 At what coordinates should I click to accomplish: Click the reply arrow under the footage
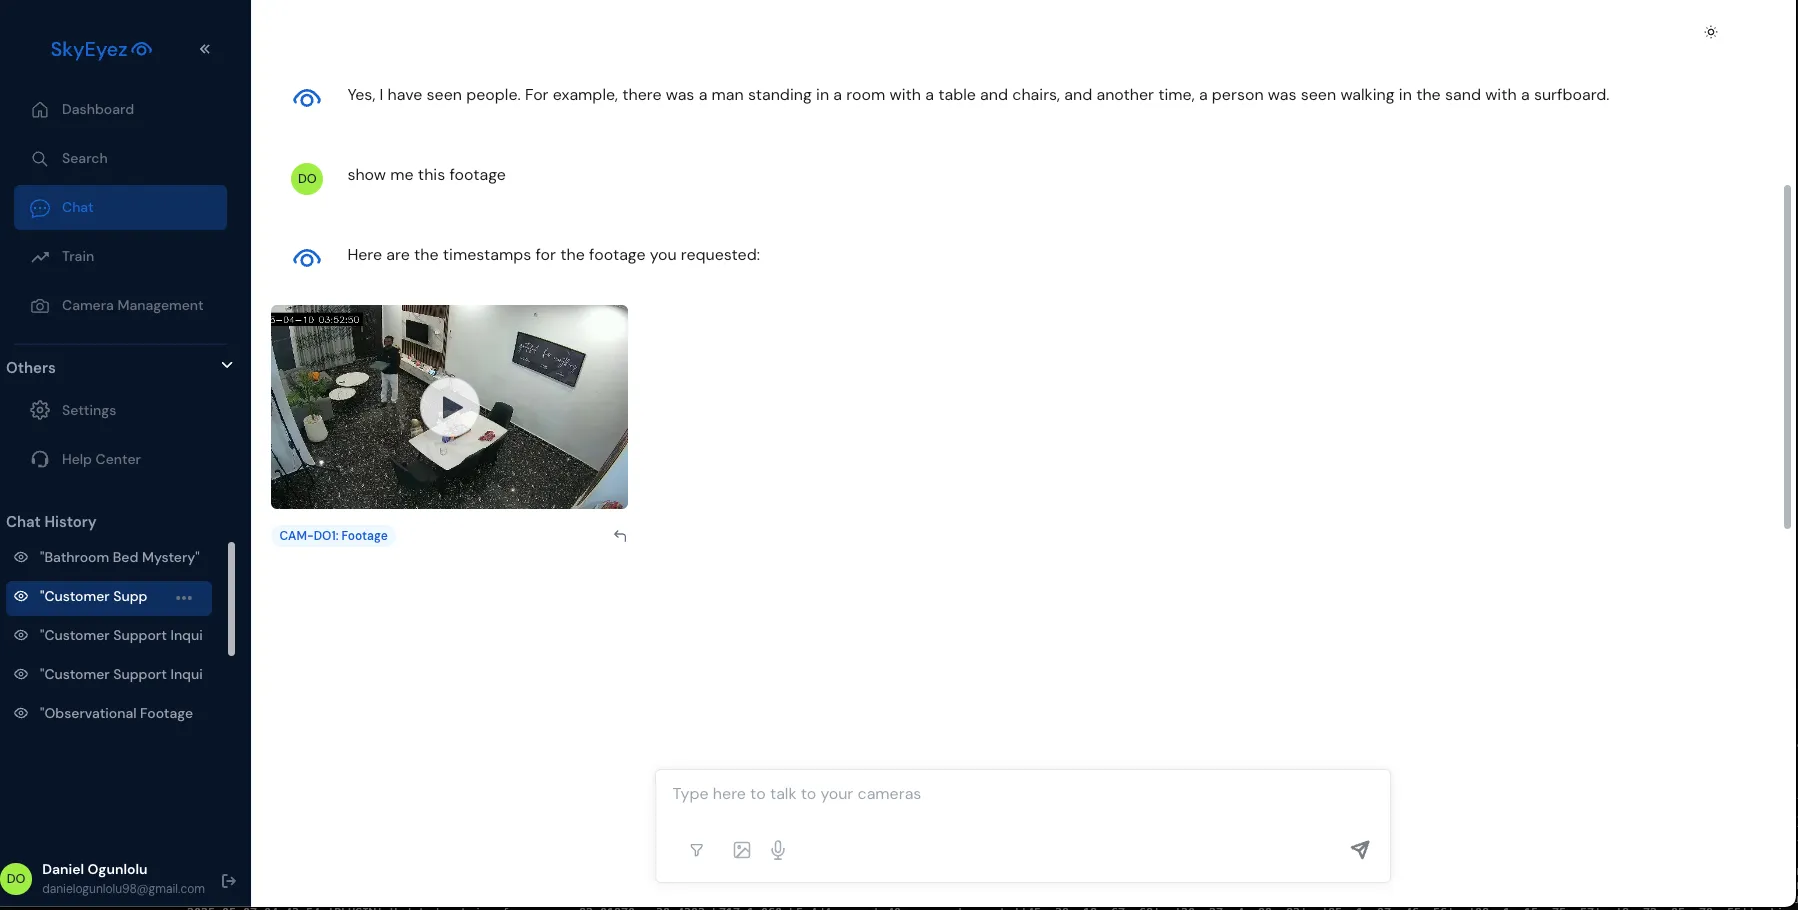click(620, 536)
